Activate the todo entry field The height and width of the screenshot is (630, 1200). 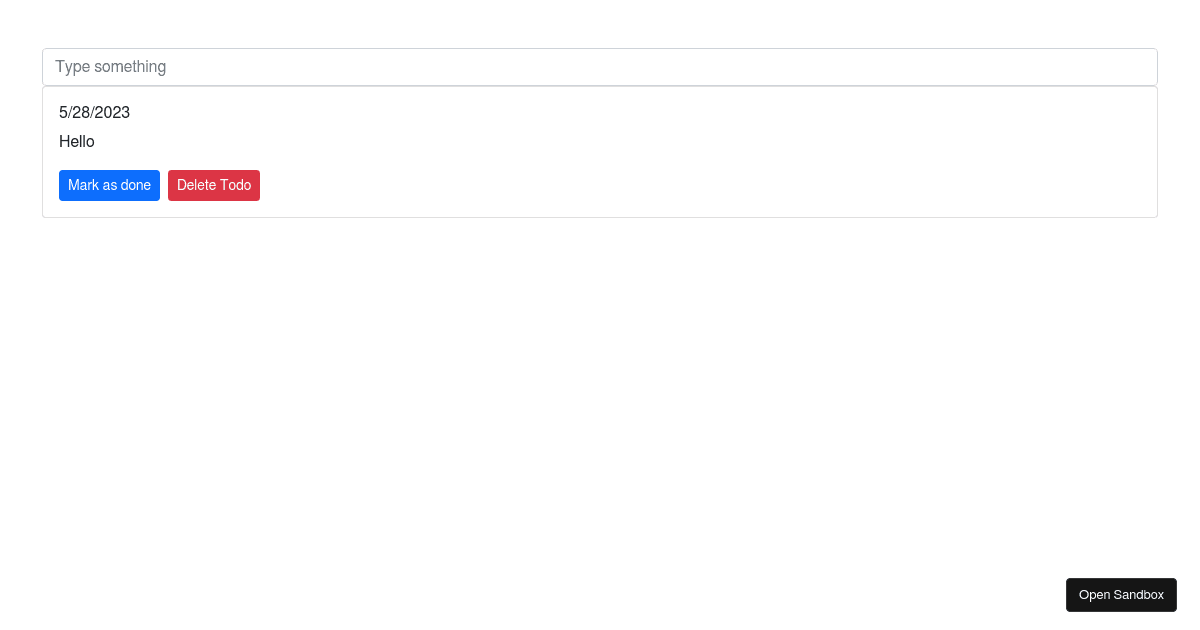pos(600,67)
